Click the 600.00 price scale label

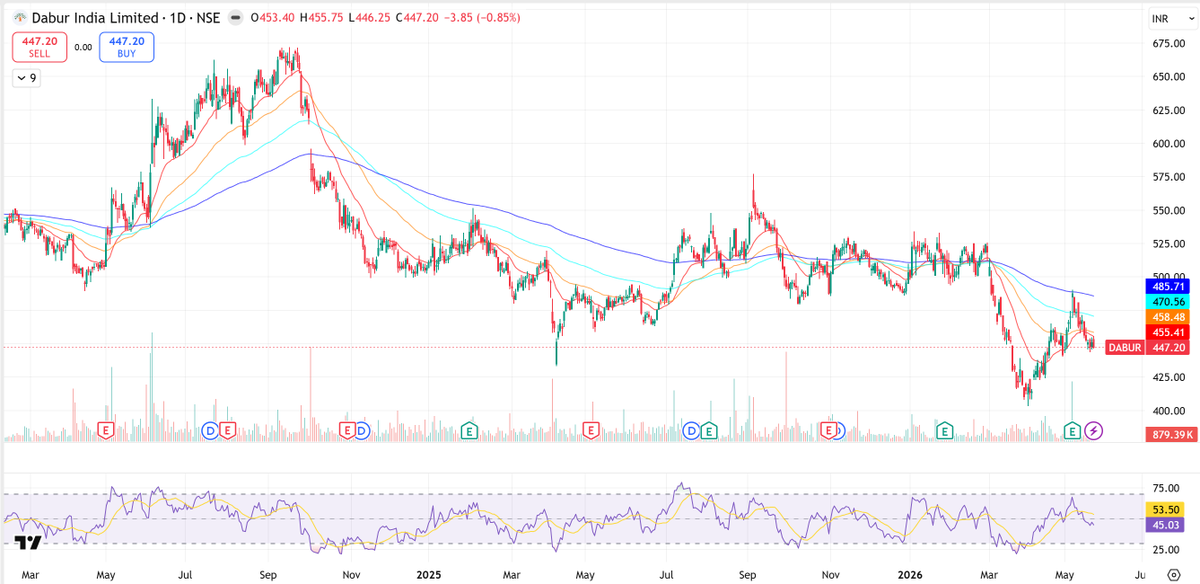click(x=1167, y=144)
